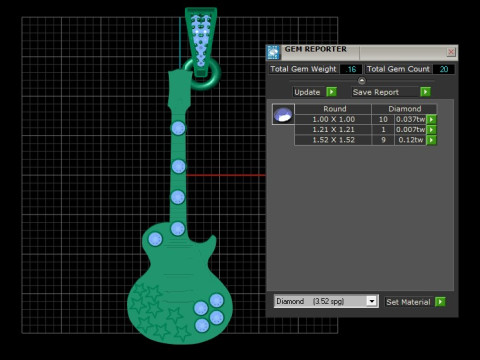Image resolution: width=480 pixels, height=360 pixels.
Task: Click the green Save Report arrow
Action: click(425, 92)
